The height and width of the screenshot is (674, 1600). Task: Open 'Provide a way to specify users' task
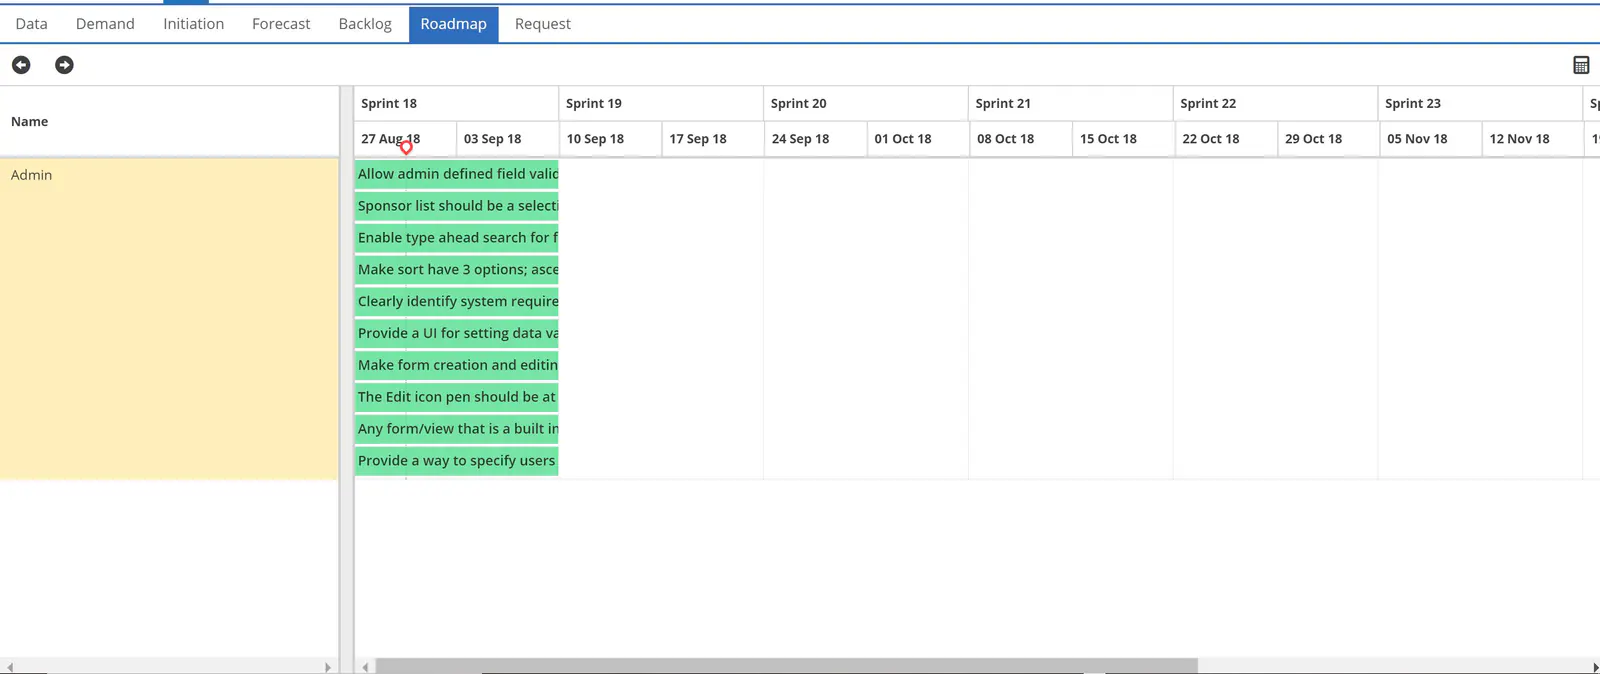[457, 461]
